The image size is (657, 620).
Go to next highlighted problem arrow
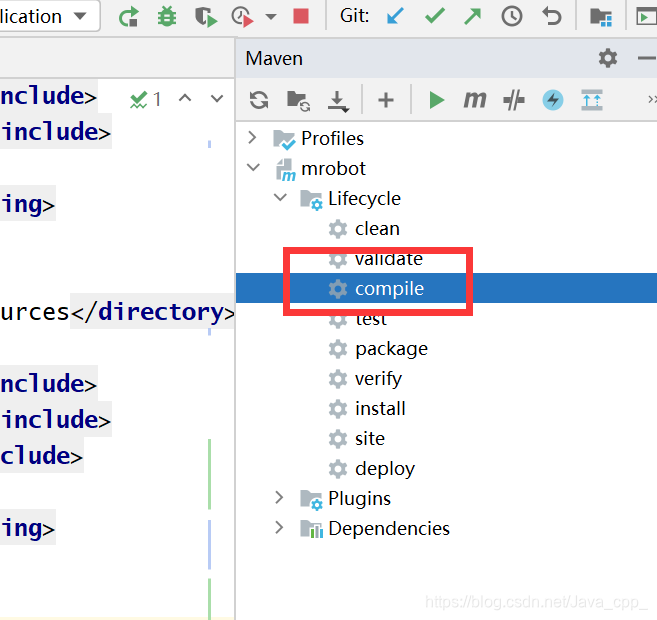[x=217, y=99]
